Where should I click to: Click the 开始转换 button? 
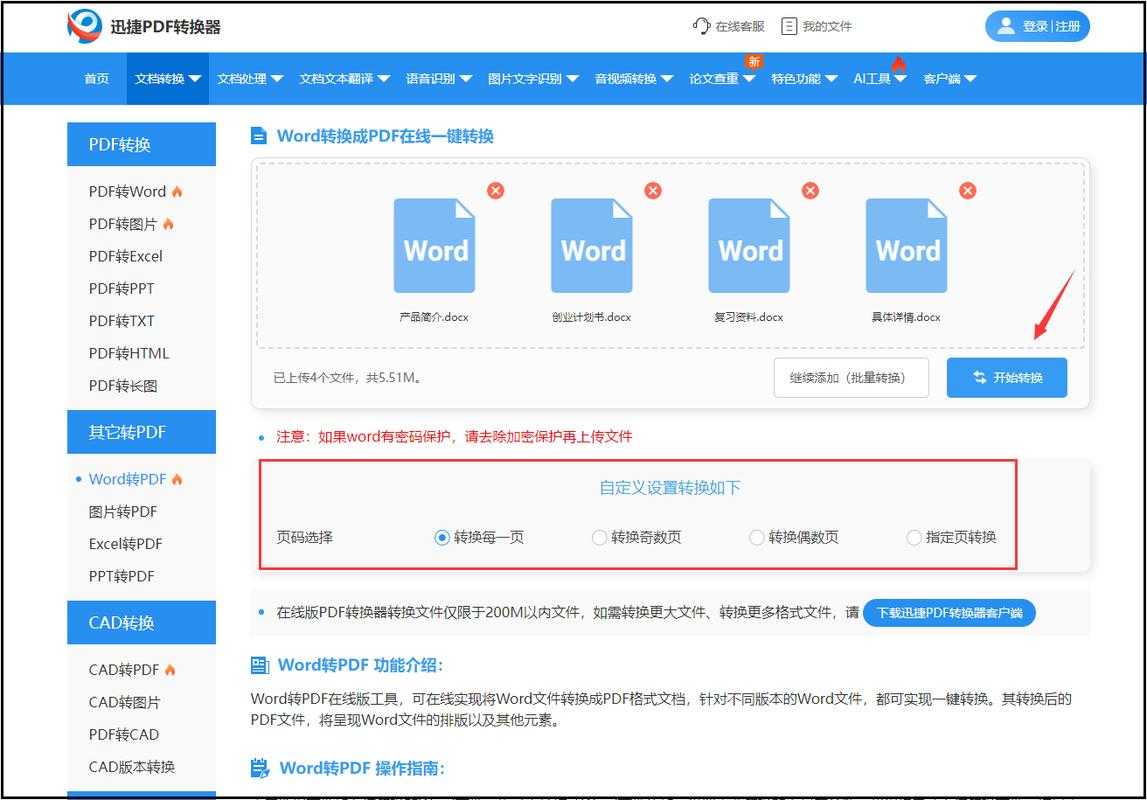click(x=1007, y=377)
